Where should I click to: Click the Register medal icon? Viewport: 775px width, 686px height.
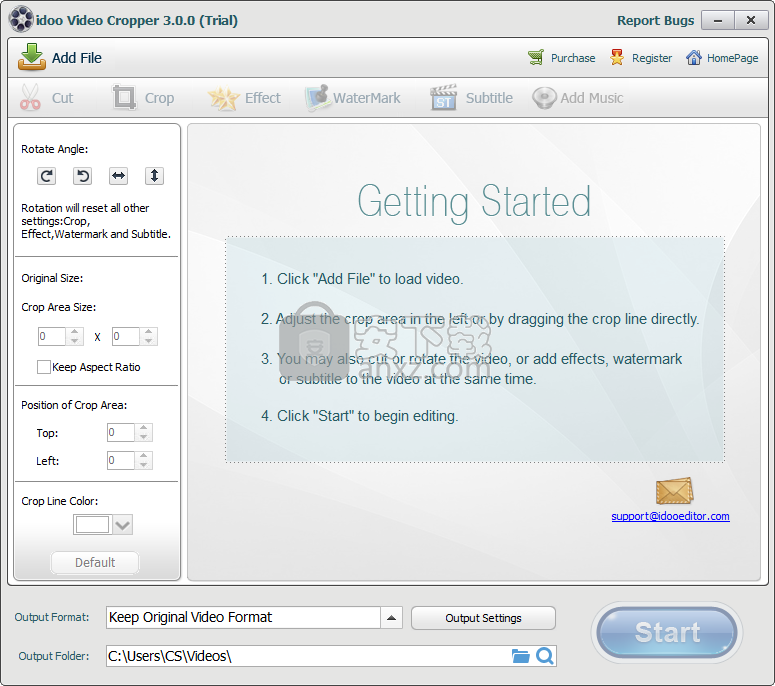click(x=616, y=57)
